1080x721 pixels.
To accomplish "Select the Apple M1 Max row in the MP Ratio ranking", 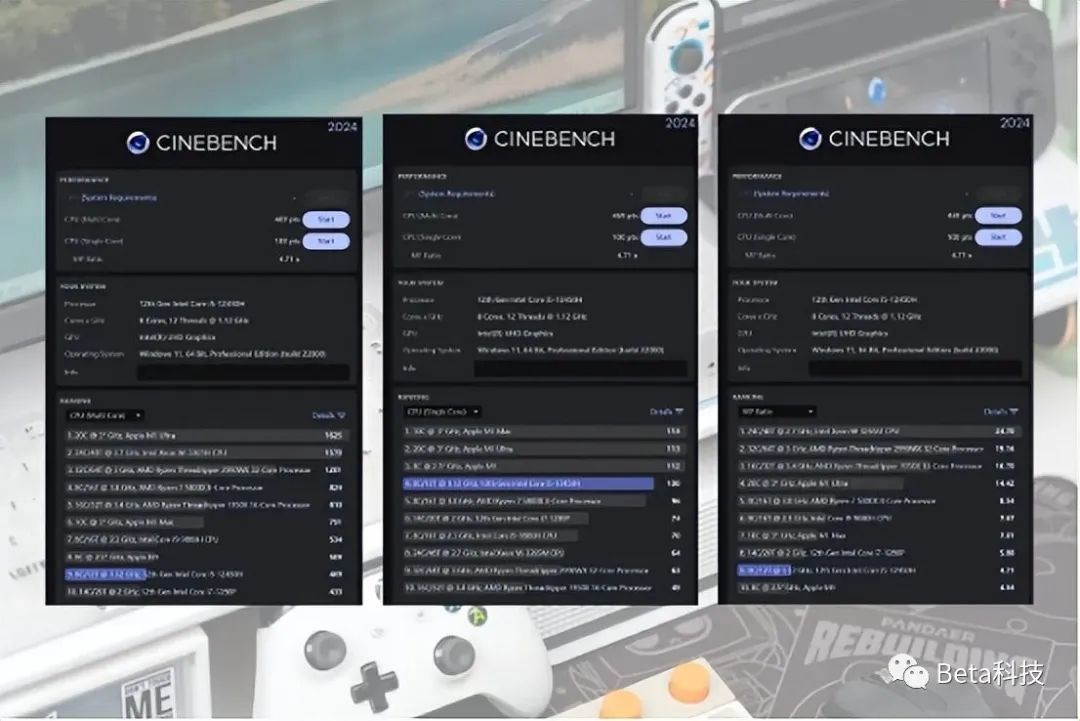I will [878, 536].
